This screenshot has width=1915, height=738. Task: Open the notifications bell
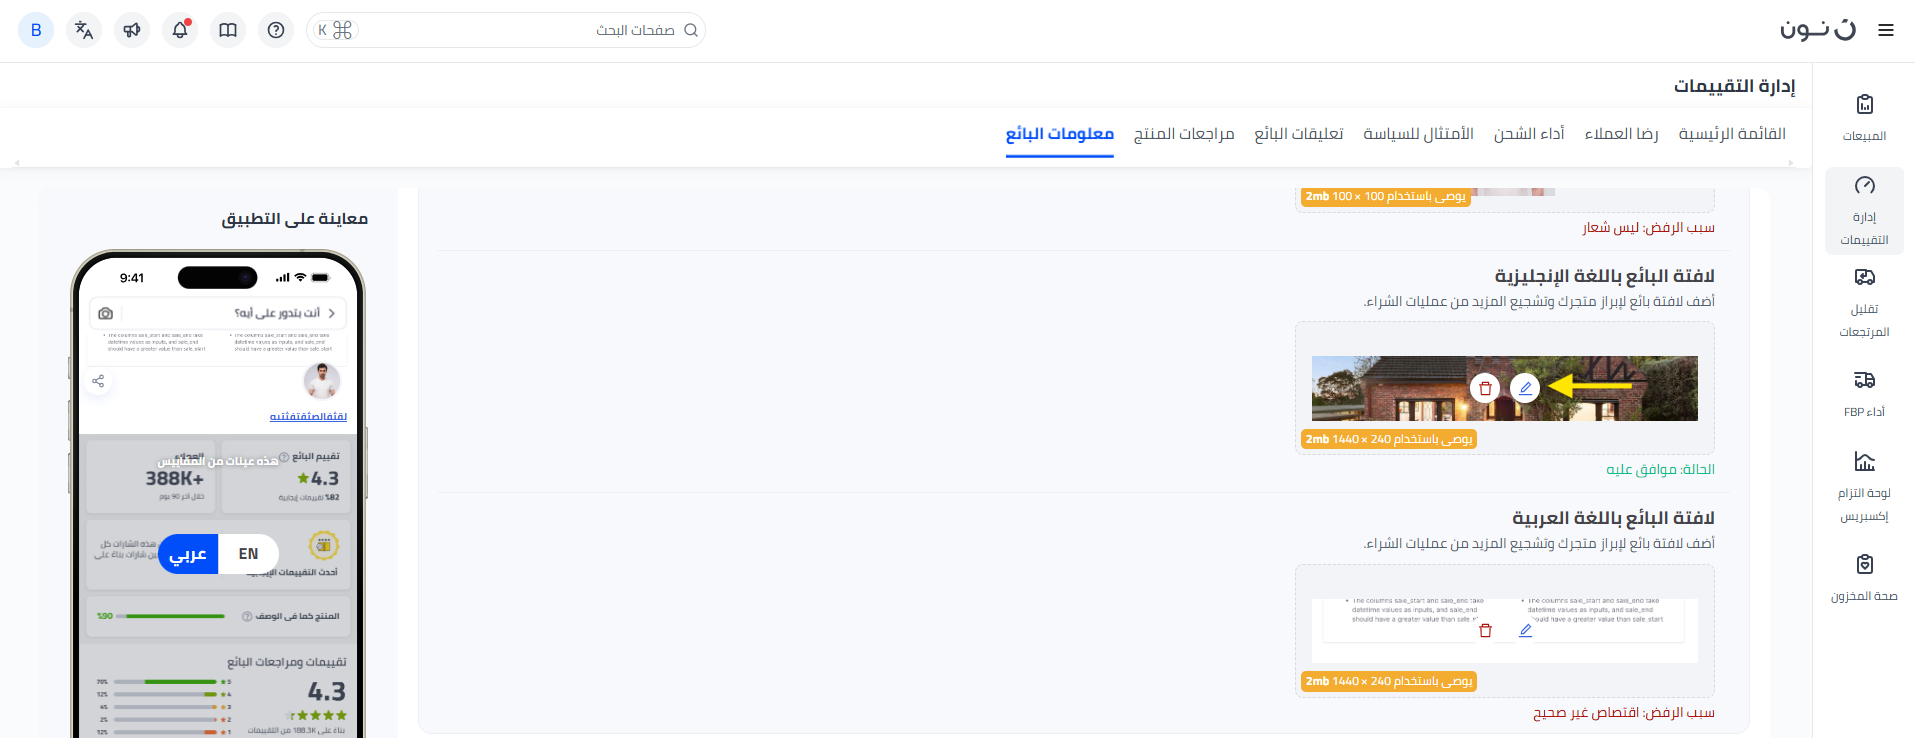coord(180,30)
